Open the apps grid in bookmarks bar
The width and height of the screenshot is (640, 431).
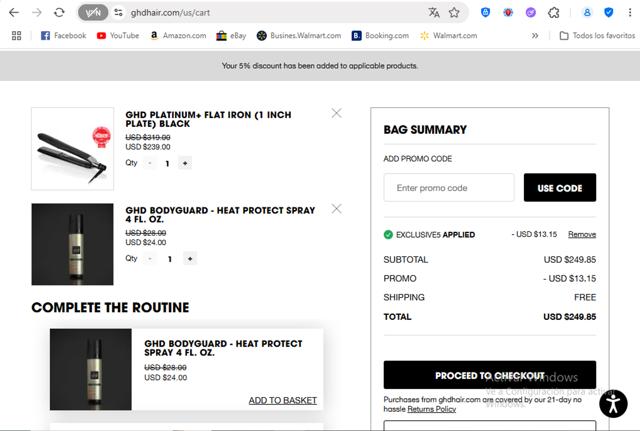point(16,36)
